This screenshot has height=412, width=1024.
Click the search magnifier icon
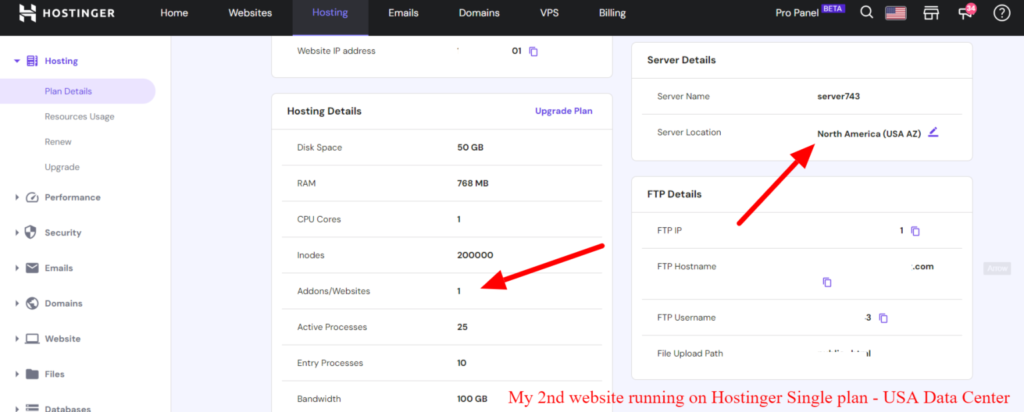coord(866,12)
